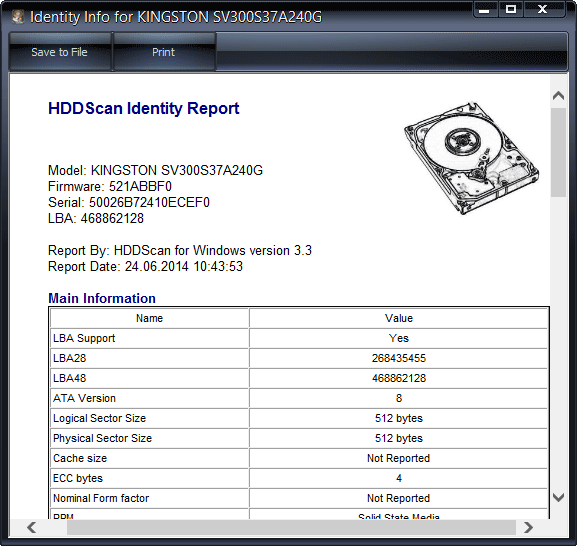Click the horizontal scrollbar left arrow
The height and width of the screenshot is (546, 577).
tap(32, 527)
